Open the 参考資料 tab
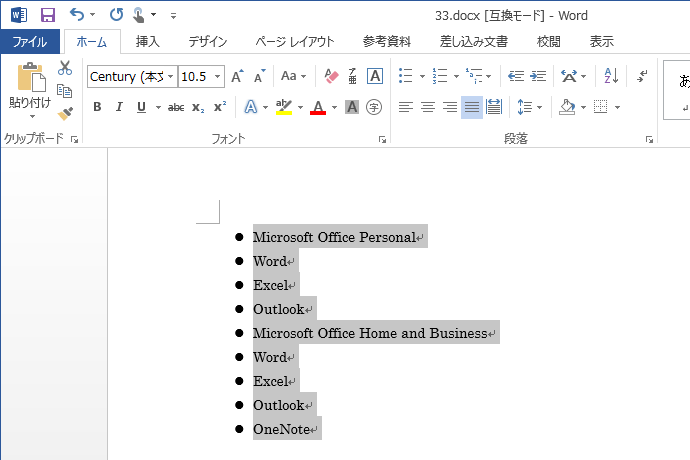 pos(387,42)
